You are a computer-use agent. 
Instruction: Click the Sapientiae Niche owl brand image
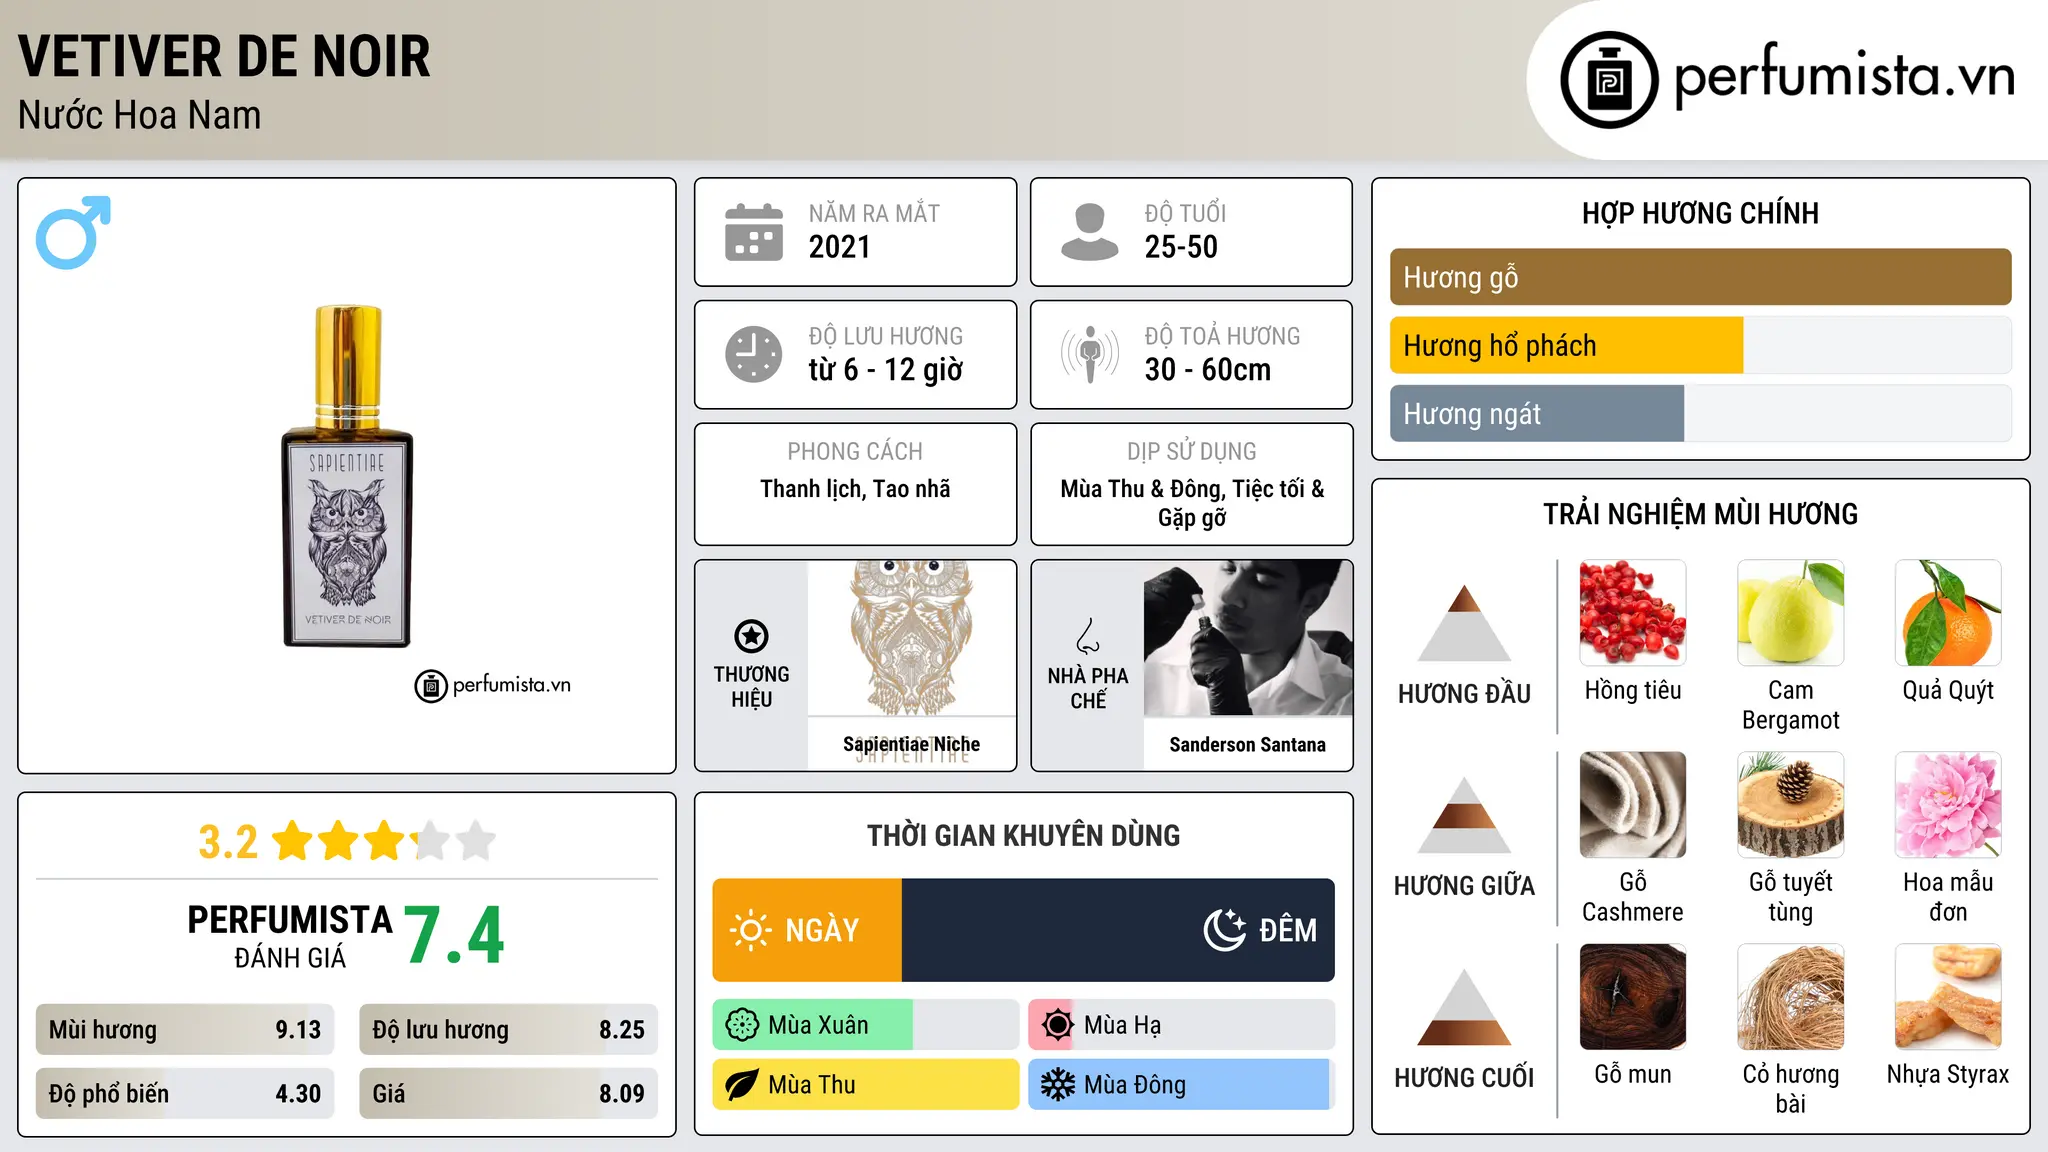click(912, 638)
